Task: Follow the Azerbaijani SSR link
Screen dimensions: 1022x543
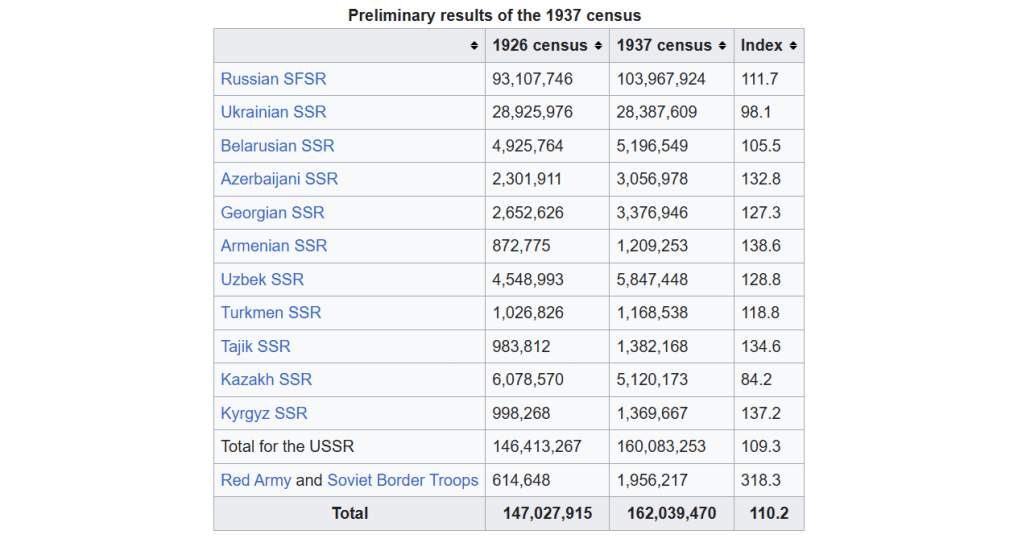Action: pyautogui.click(x=279, y=179)
